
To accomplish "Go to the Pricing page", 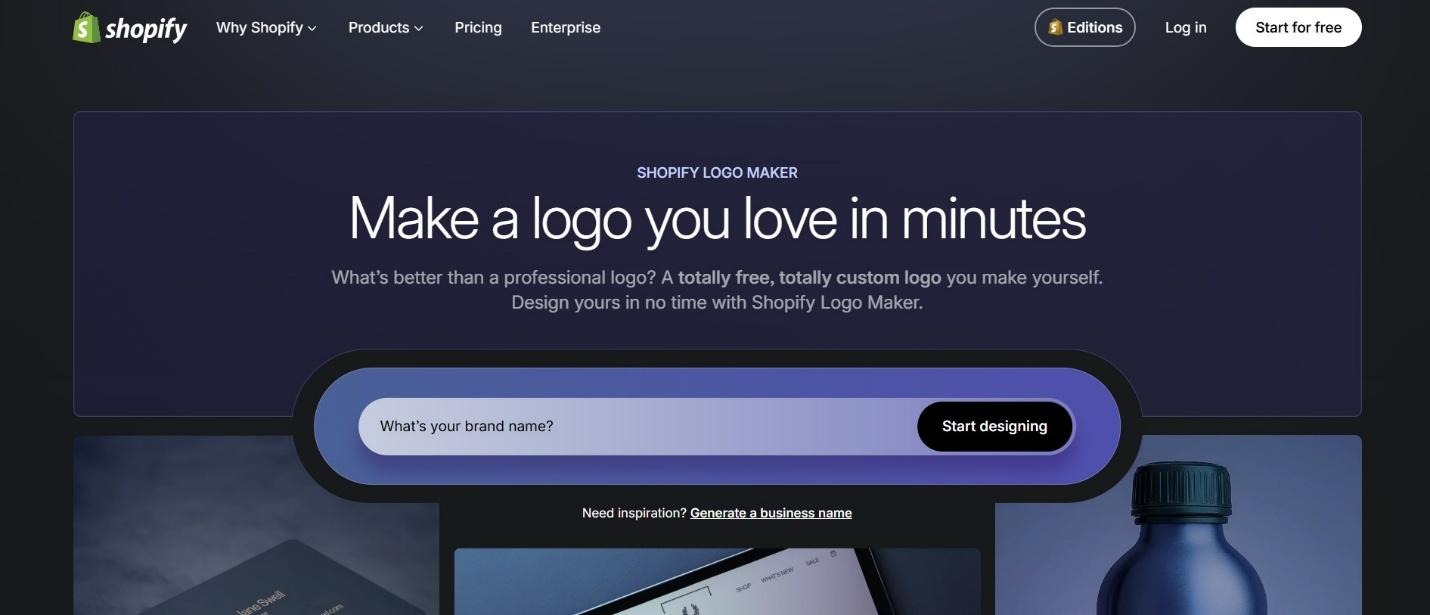I will coord(478,28).
